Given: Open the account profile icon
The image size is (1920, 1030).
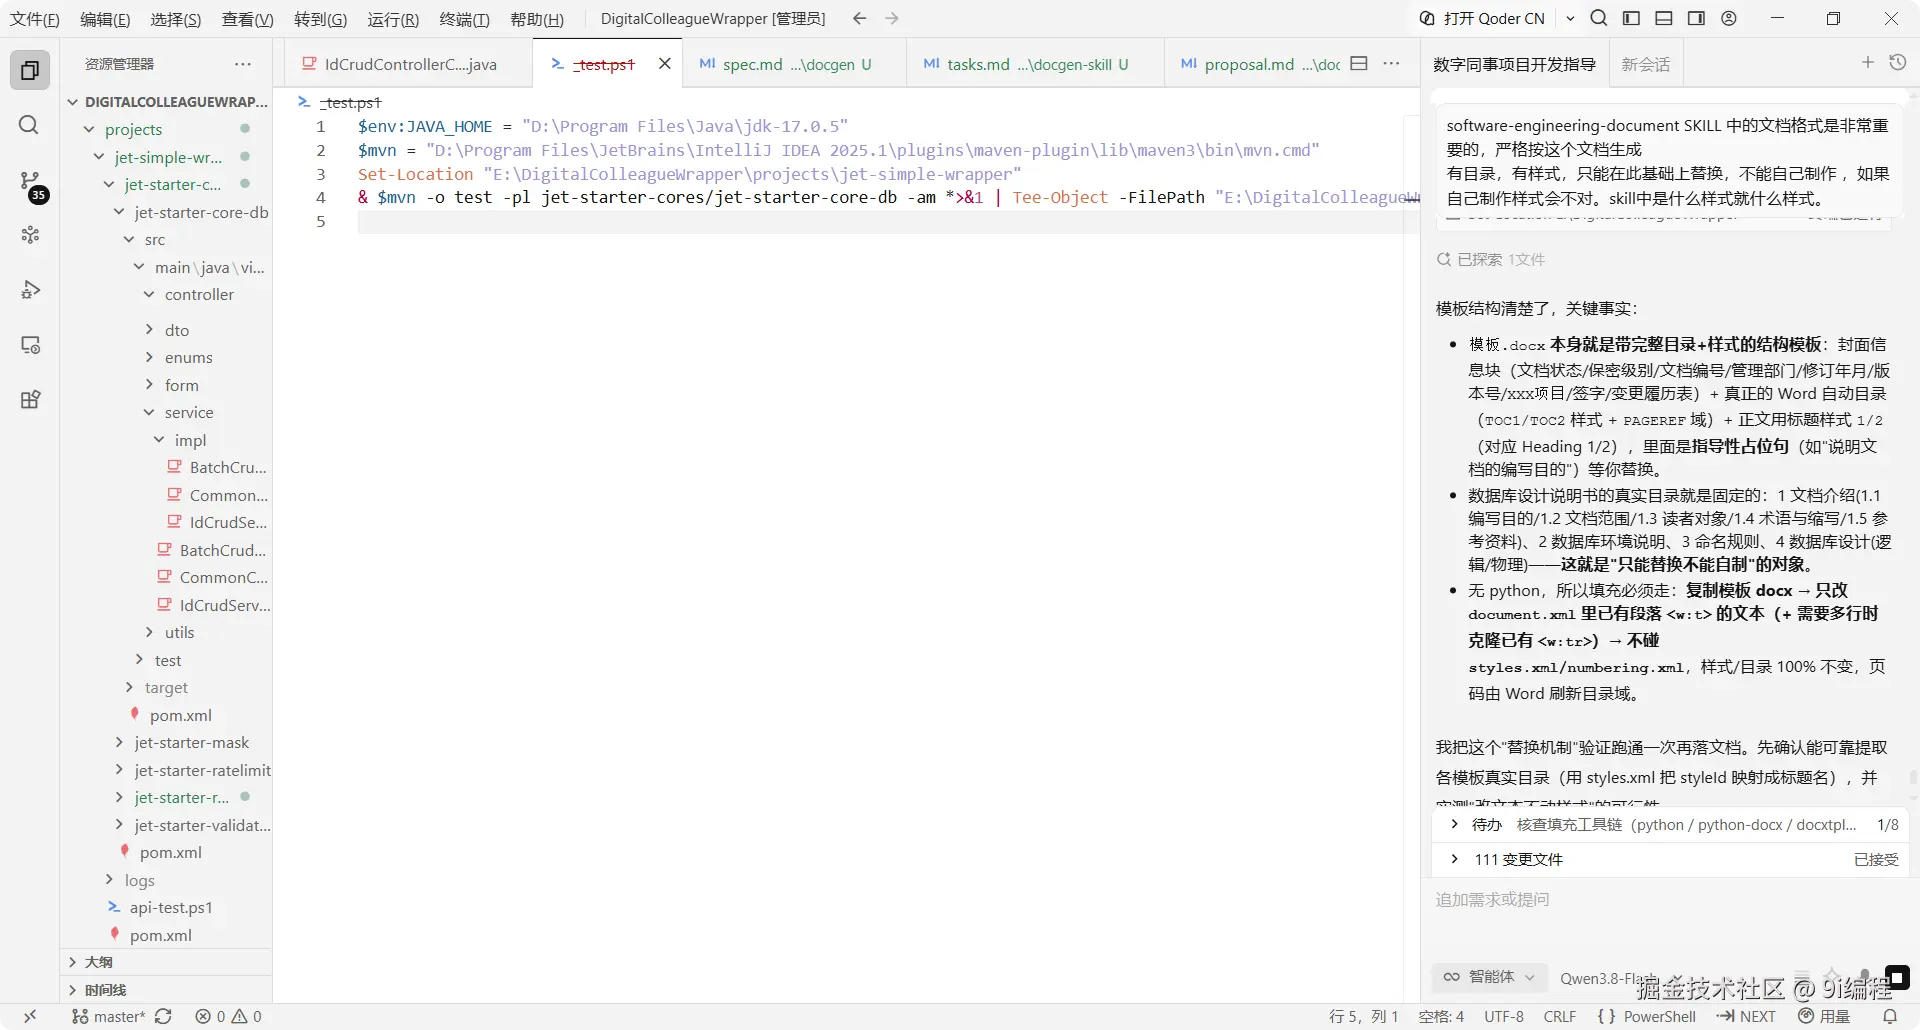Looking at the screenshot, I should (1729, 18).
